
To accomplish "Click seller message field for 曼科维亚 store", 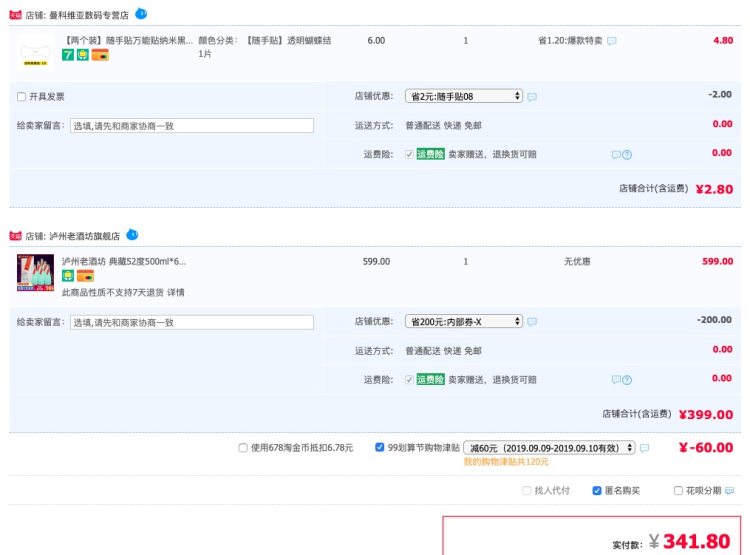I will tap(192, 126).
